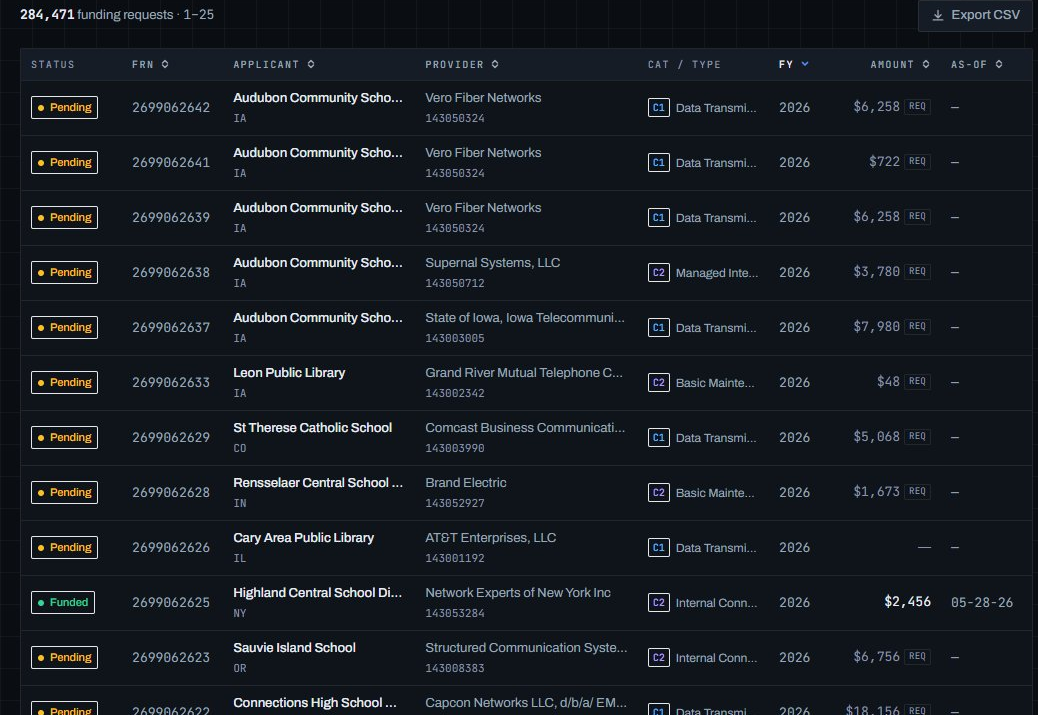Click REQ tag next to $5,068
Screen dimensions: 1038x715
coord(917,436)
